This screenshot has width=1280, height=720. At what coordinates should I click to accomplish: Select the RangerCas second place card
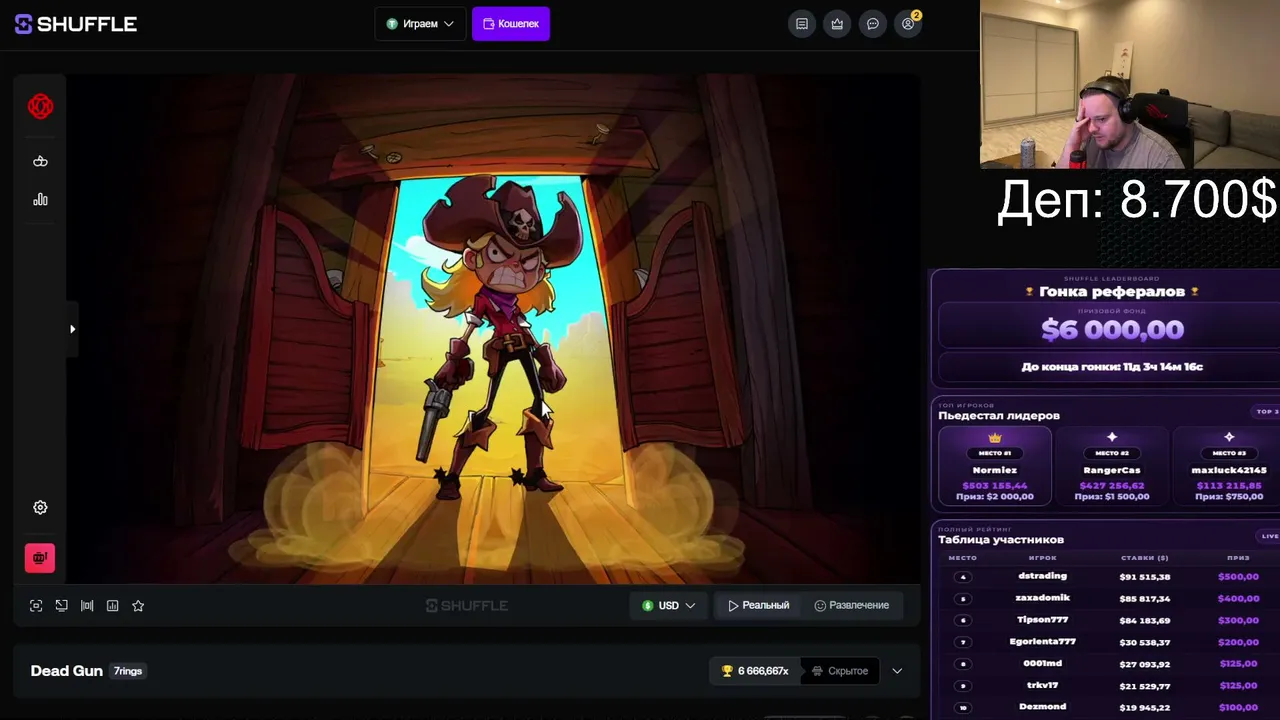pyautogui.click(x=1111, y=467)
